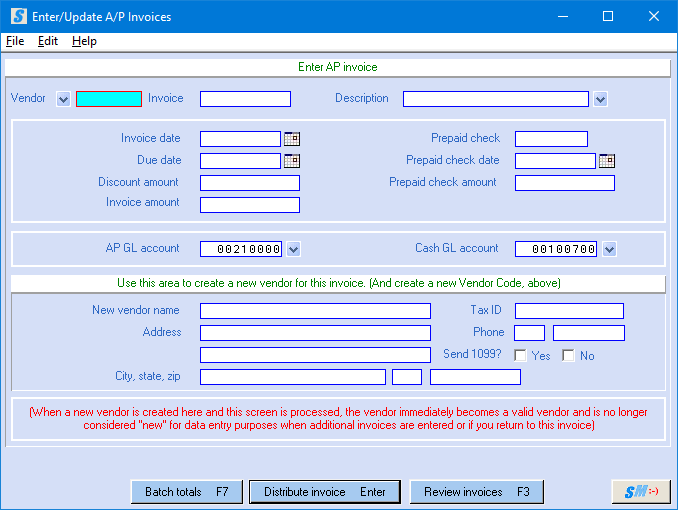Viewport: 678px width, 510px height.
Task: Click the AP GL account 00210000 field
Action: coord(241,249)
